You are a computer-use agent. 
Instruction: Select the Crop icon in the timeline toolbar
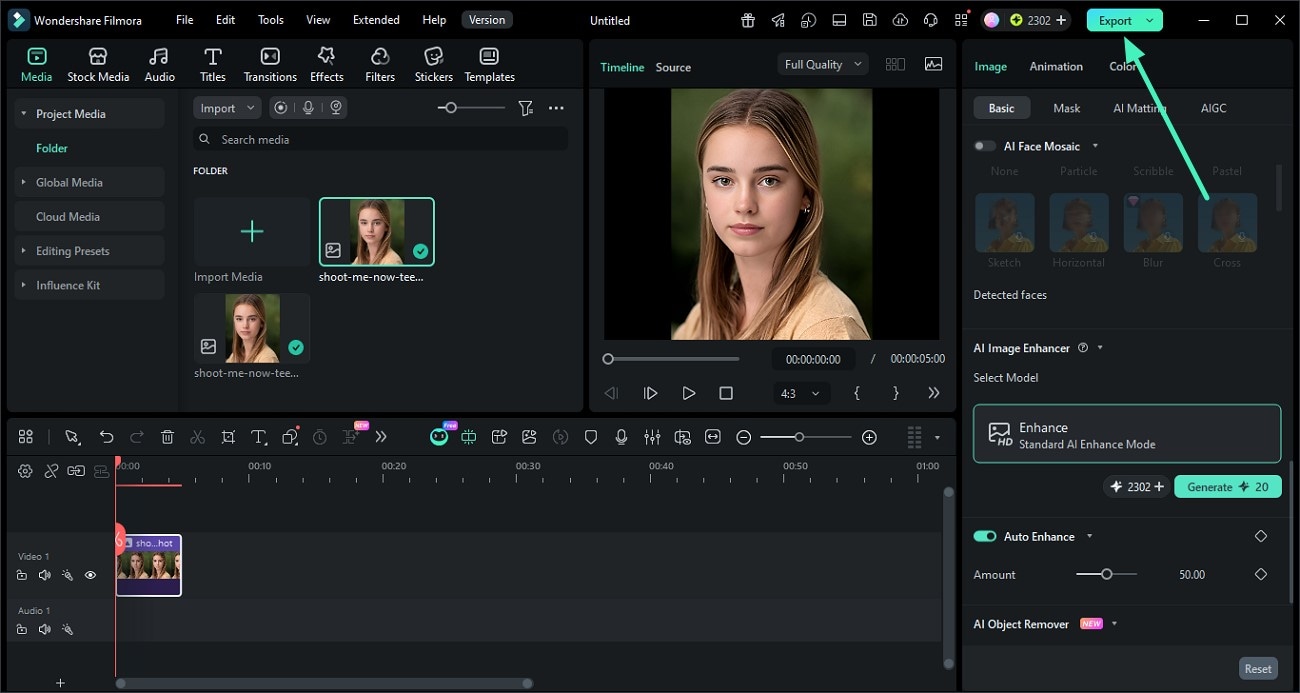coord(228,437)
